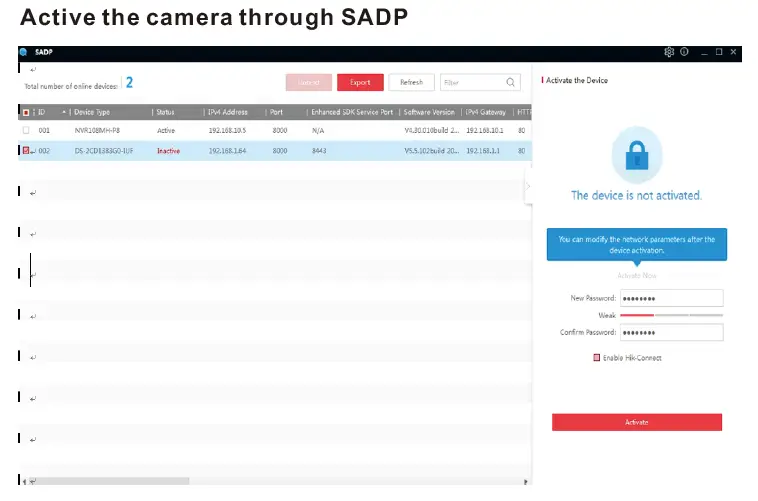Image resolution: width=758 pixels, height=501 pixels.
Task: Maximize the SADP window
Action: [719, 52]
